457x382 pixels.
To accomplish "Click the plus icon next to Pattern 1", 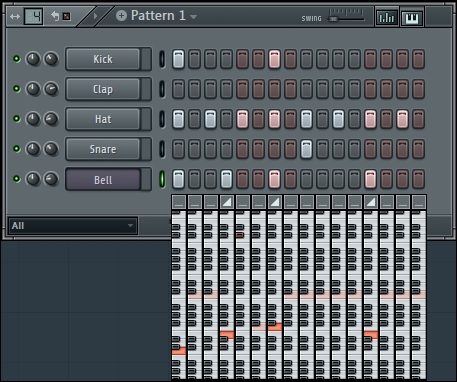I will click(121, 15).
